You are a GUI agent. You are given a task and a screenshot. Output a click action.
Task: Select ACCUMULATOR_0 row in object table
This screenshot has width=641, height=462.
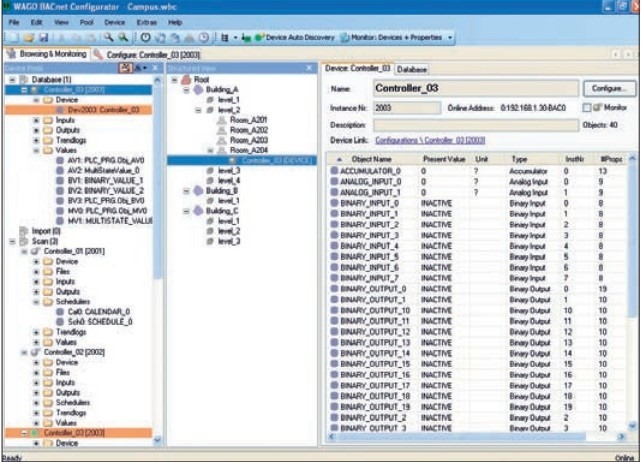click(477, 171)
